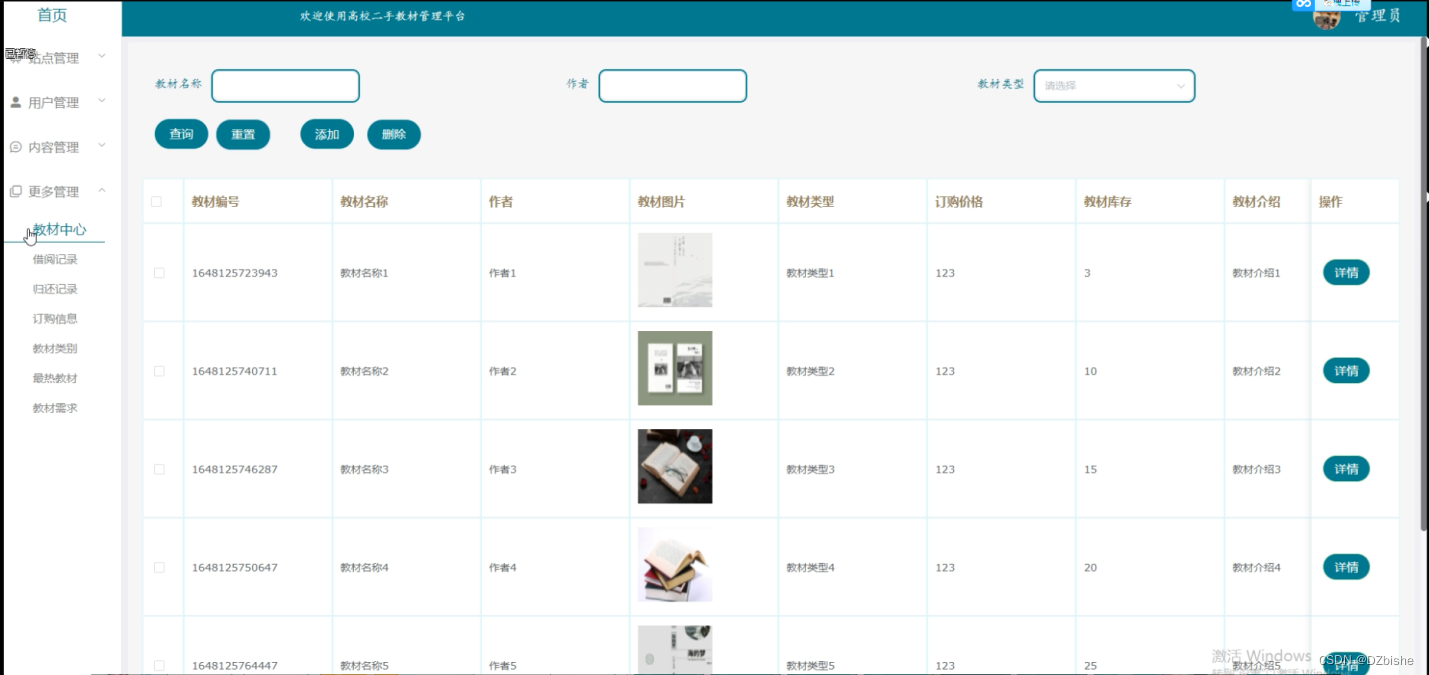Viewport: 1429px width, 675px height.
Task: Open 详情 for 教材名称3
Action: click(1346, 468)
